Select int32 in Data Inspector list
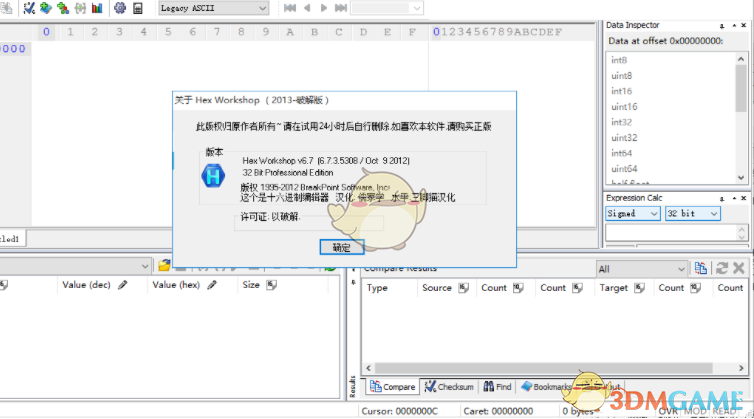754x419 pixels. [621, 122]
